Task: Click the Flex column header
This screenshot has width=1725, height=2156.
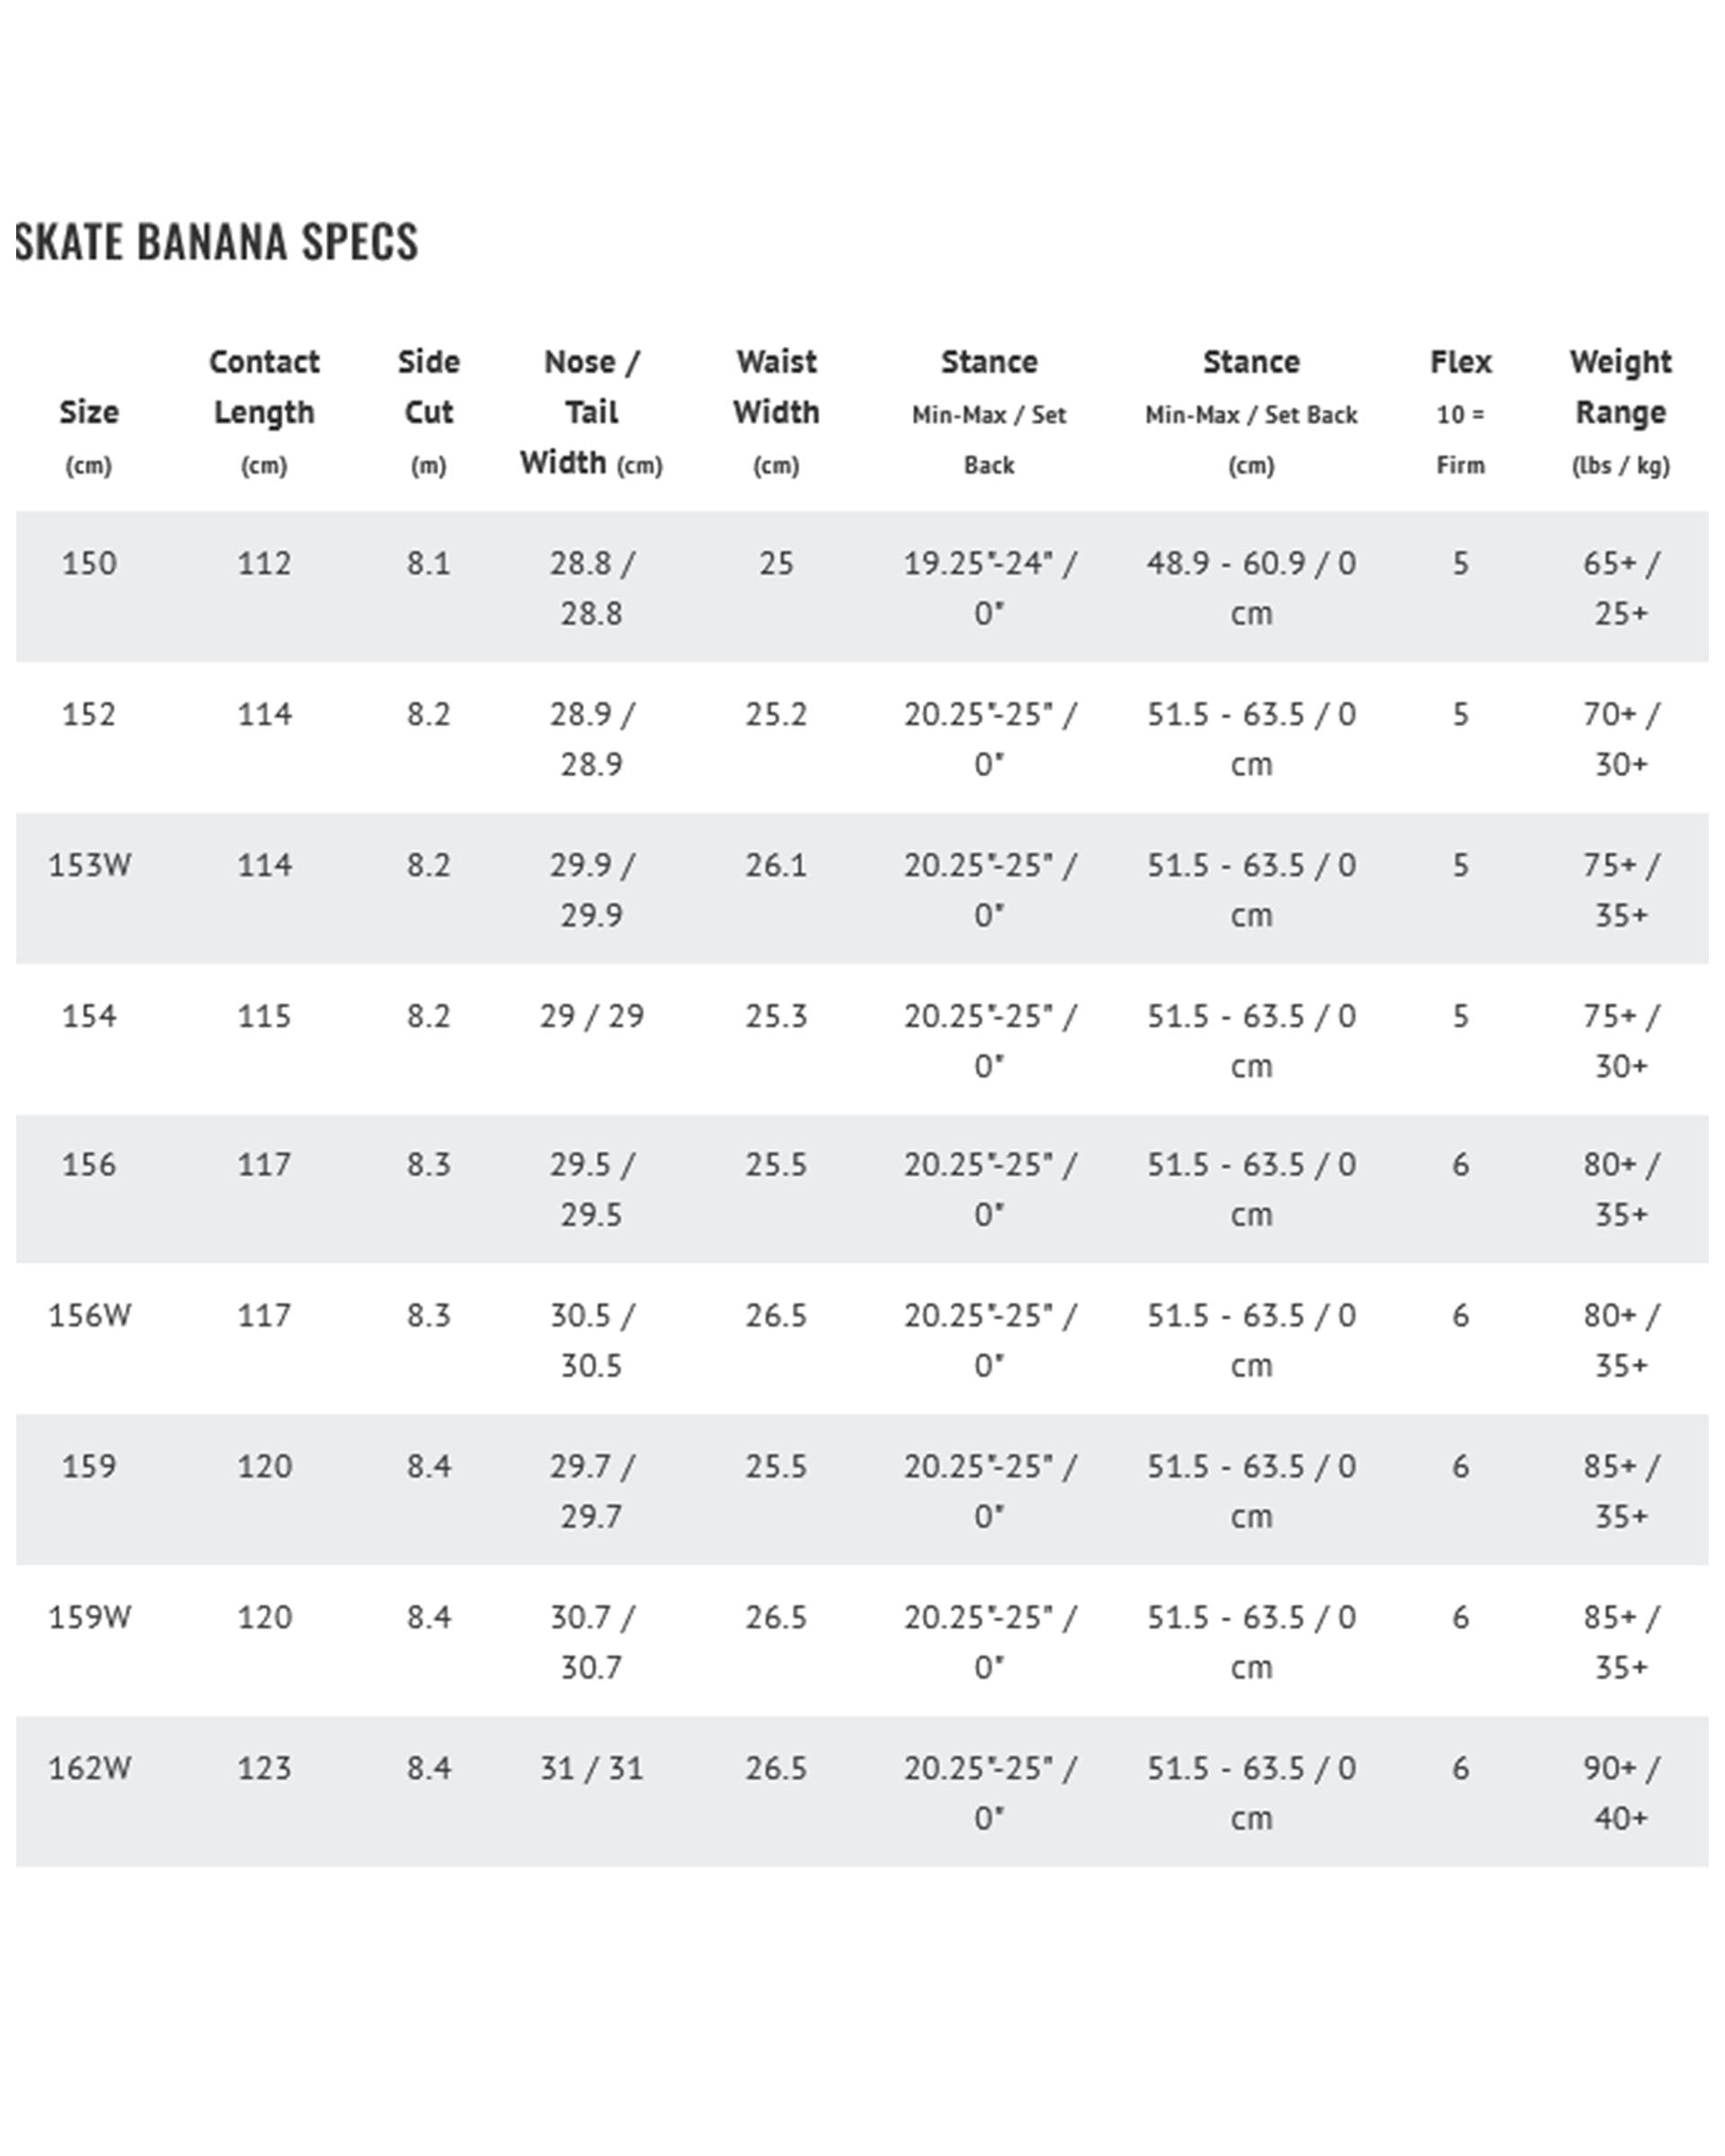Action: pyautogui.click(x=1460, y=412)
